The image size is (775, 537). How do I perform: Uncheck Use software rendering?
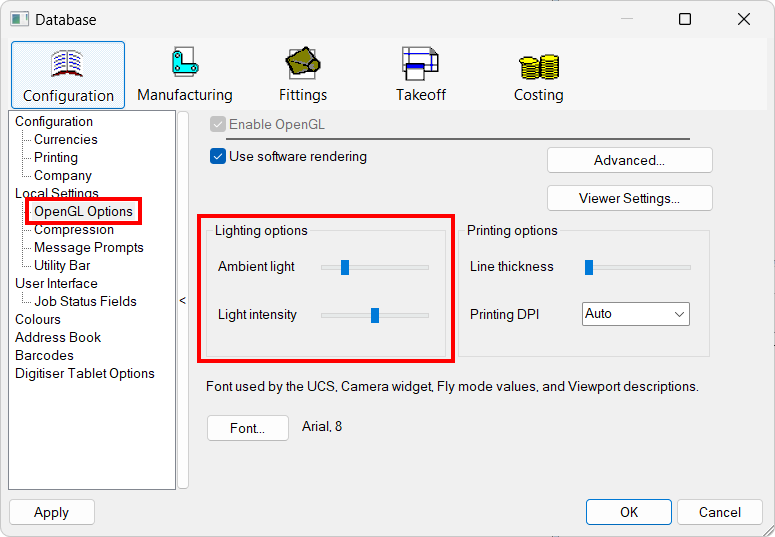(x=218, y=156)
